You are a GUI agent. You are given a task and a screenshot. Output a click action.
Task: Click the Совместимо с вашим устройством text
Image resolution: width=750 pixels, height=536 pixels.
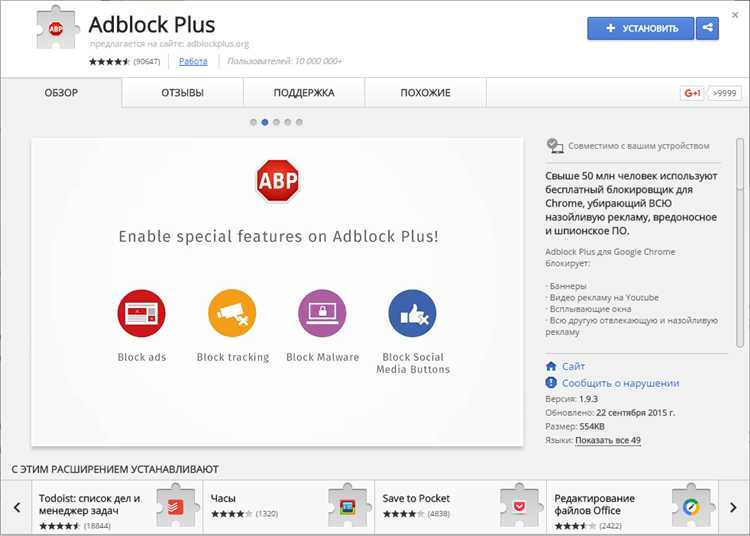[x=639, y=146]
